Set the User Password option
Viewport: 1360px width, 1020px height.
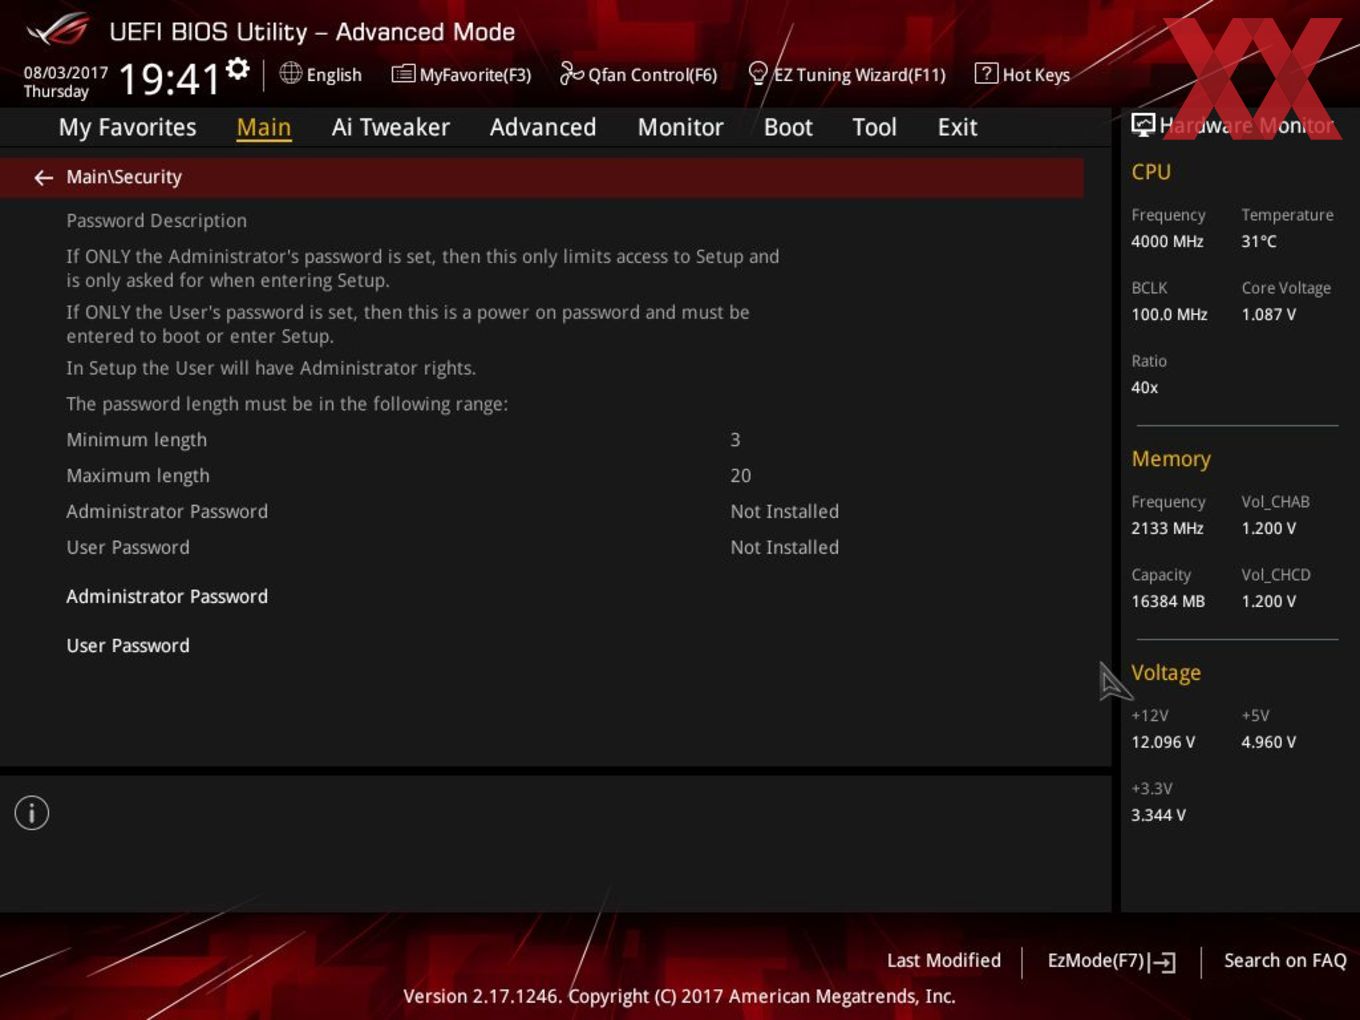pyautogui.click(x=128, y=646)
